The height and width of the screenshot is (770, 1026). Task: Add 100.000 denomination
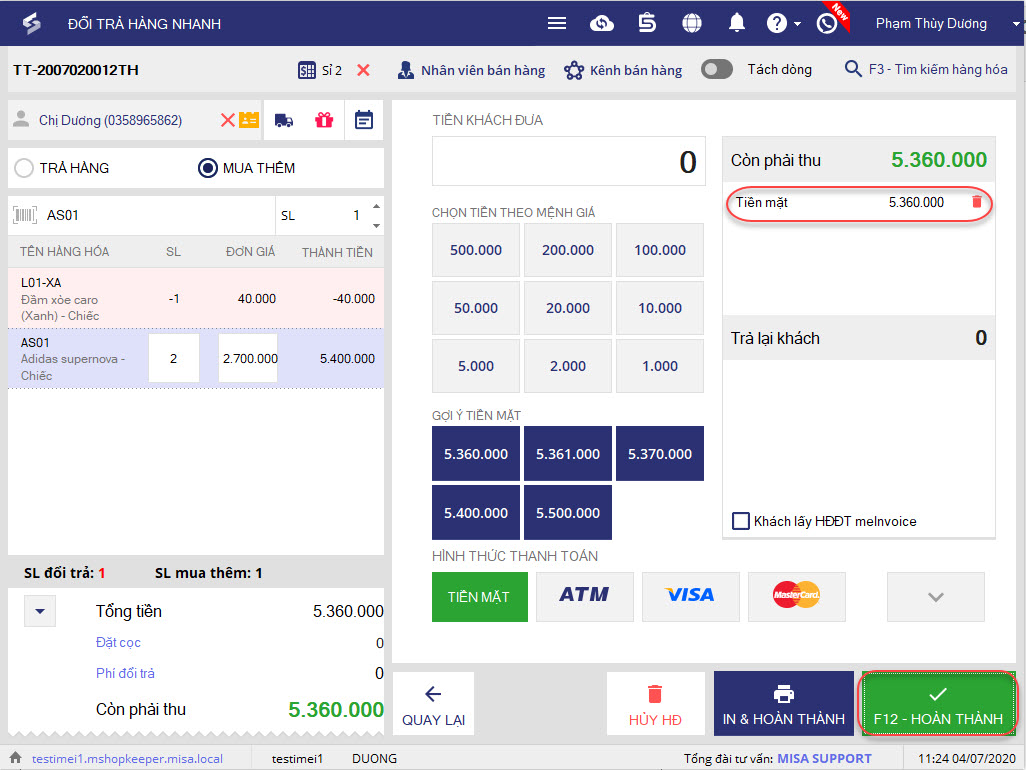pos(660,250)
